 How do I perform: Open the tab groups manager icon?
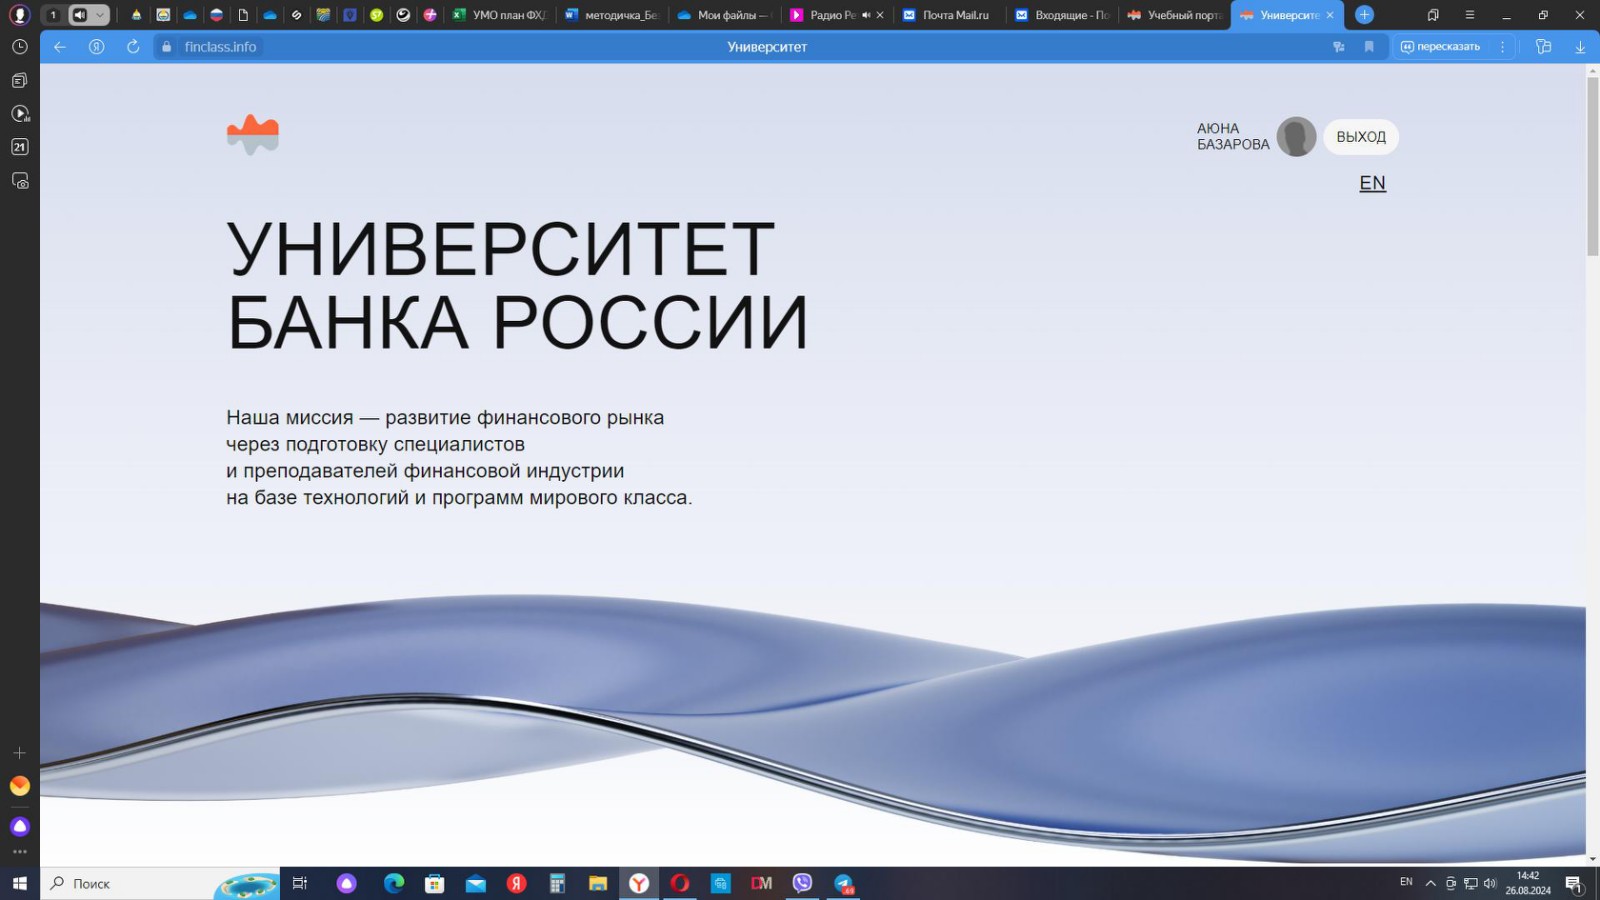coord(1433,15)
